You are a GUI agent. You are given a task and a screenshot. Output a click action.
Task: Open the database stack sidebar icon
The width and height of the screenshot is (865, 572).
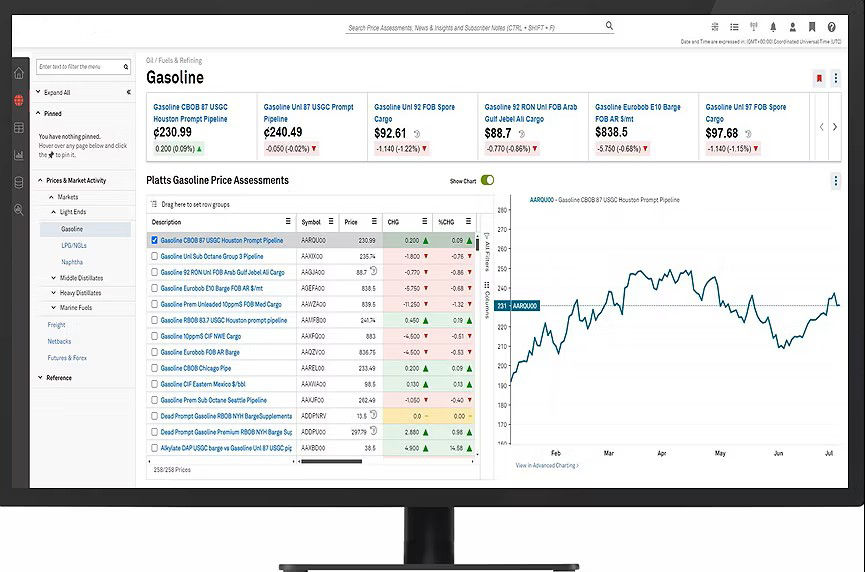coord(19,182)
